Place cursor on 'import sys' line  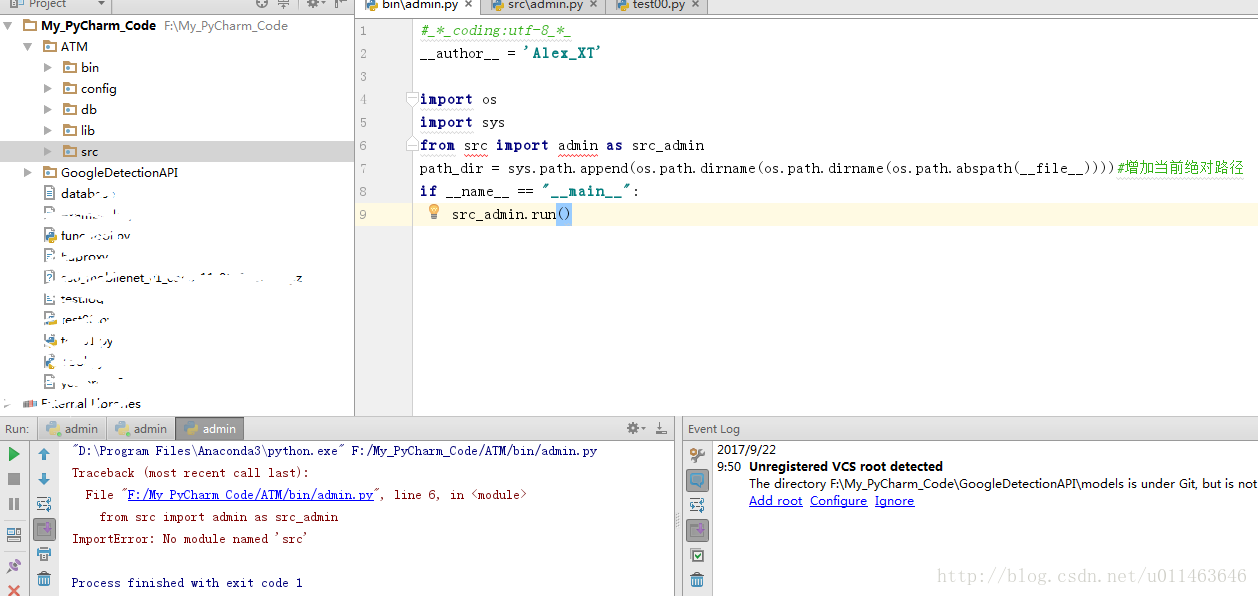coord(462,122)
